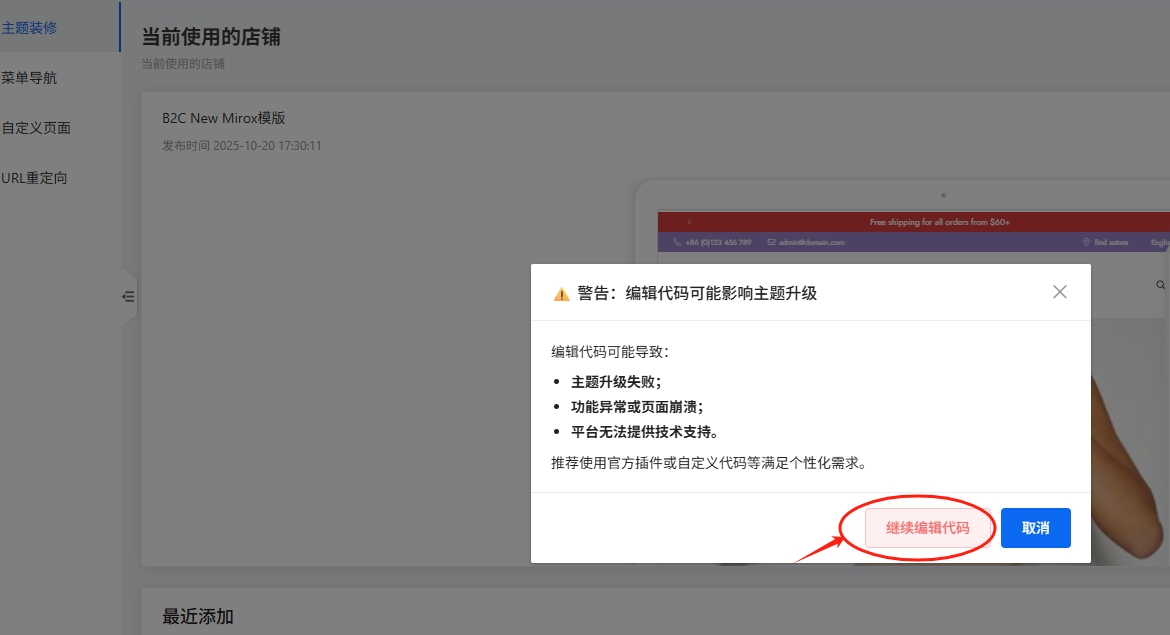The width and height of the screenshot is (1170, 635).
Task: Collapse the left sidebar menu
Action: pyautogui.click(x=128, y=296)
